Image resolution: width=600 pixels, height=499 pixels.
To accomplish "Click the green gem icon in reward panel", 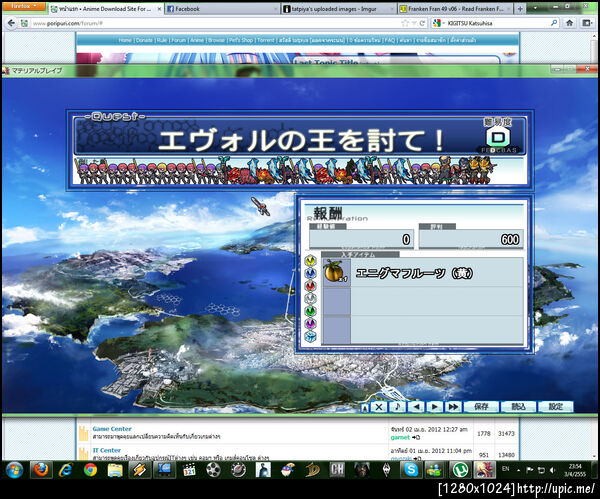I will [311, 311].
